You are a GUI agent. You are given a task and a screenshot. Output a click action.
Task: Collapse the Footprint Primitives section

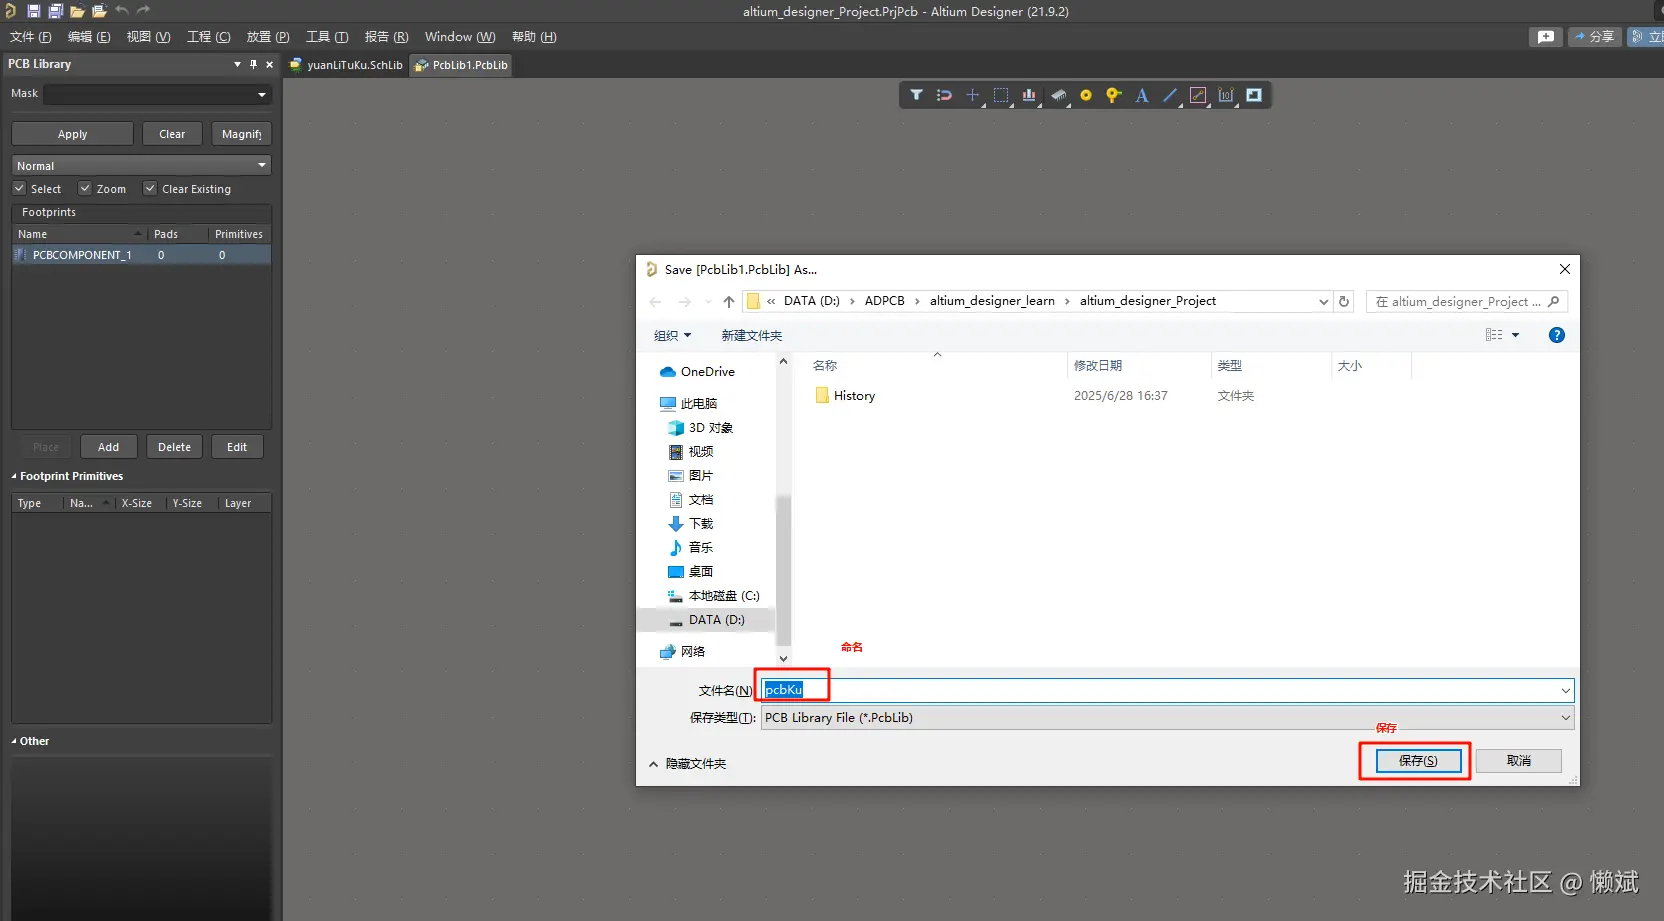(x=14, y=477)
